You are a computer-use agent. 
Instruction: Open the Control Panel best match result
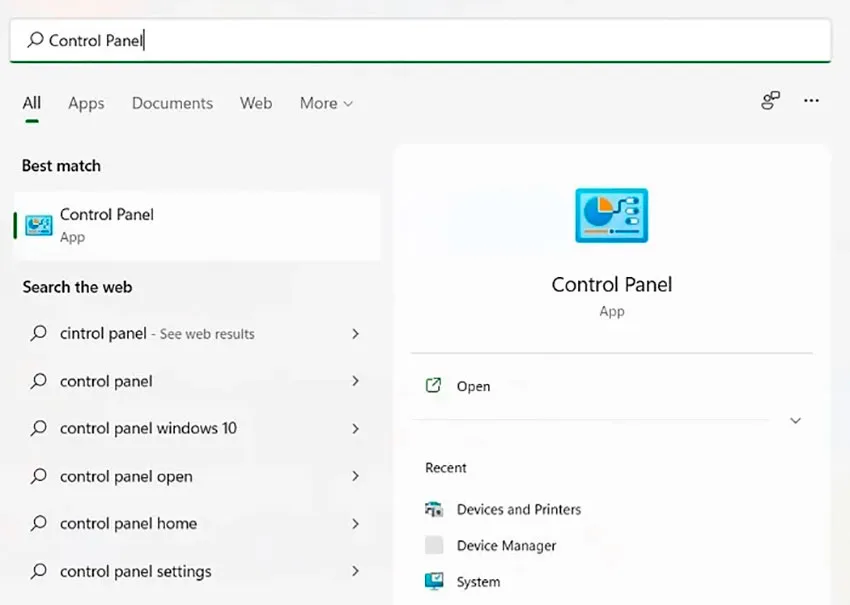(197, 226)
